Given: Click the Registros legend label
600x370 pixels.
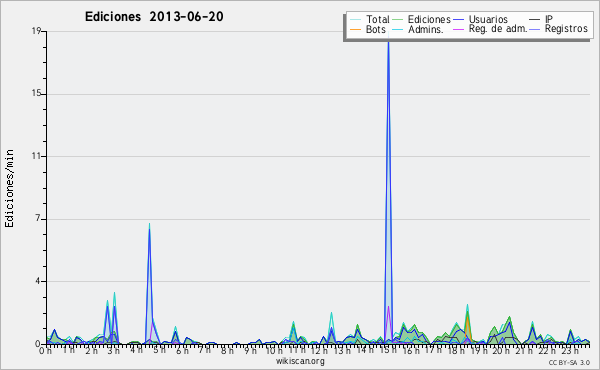Looking at the screenshot, I should click(566, 29).
